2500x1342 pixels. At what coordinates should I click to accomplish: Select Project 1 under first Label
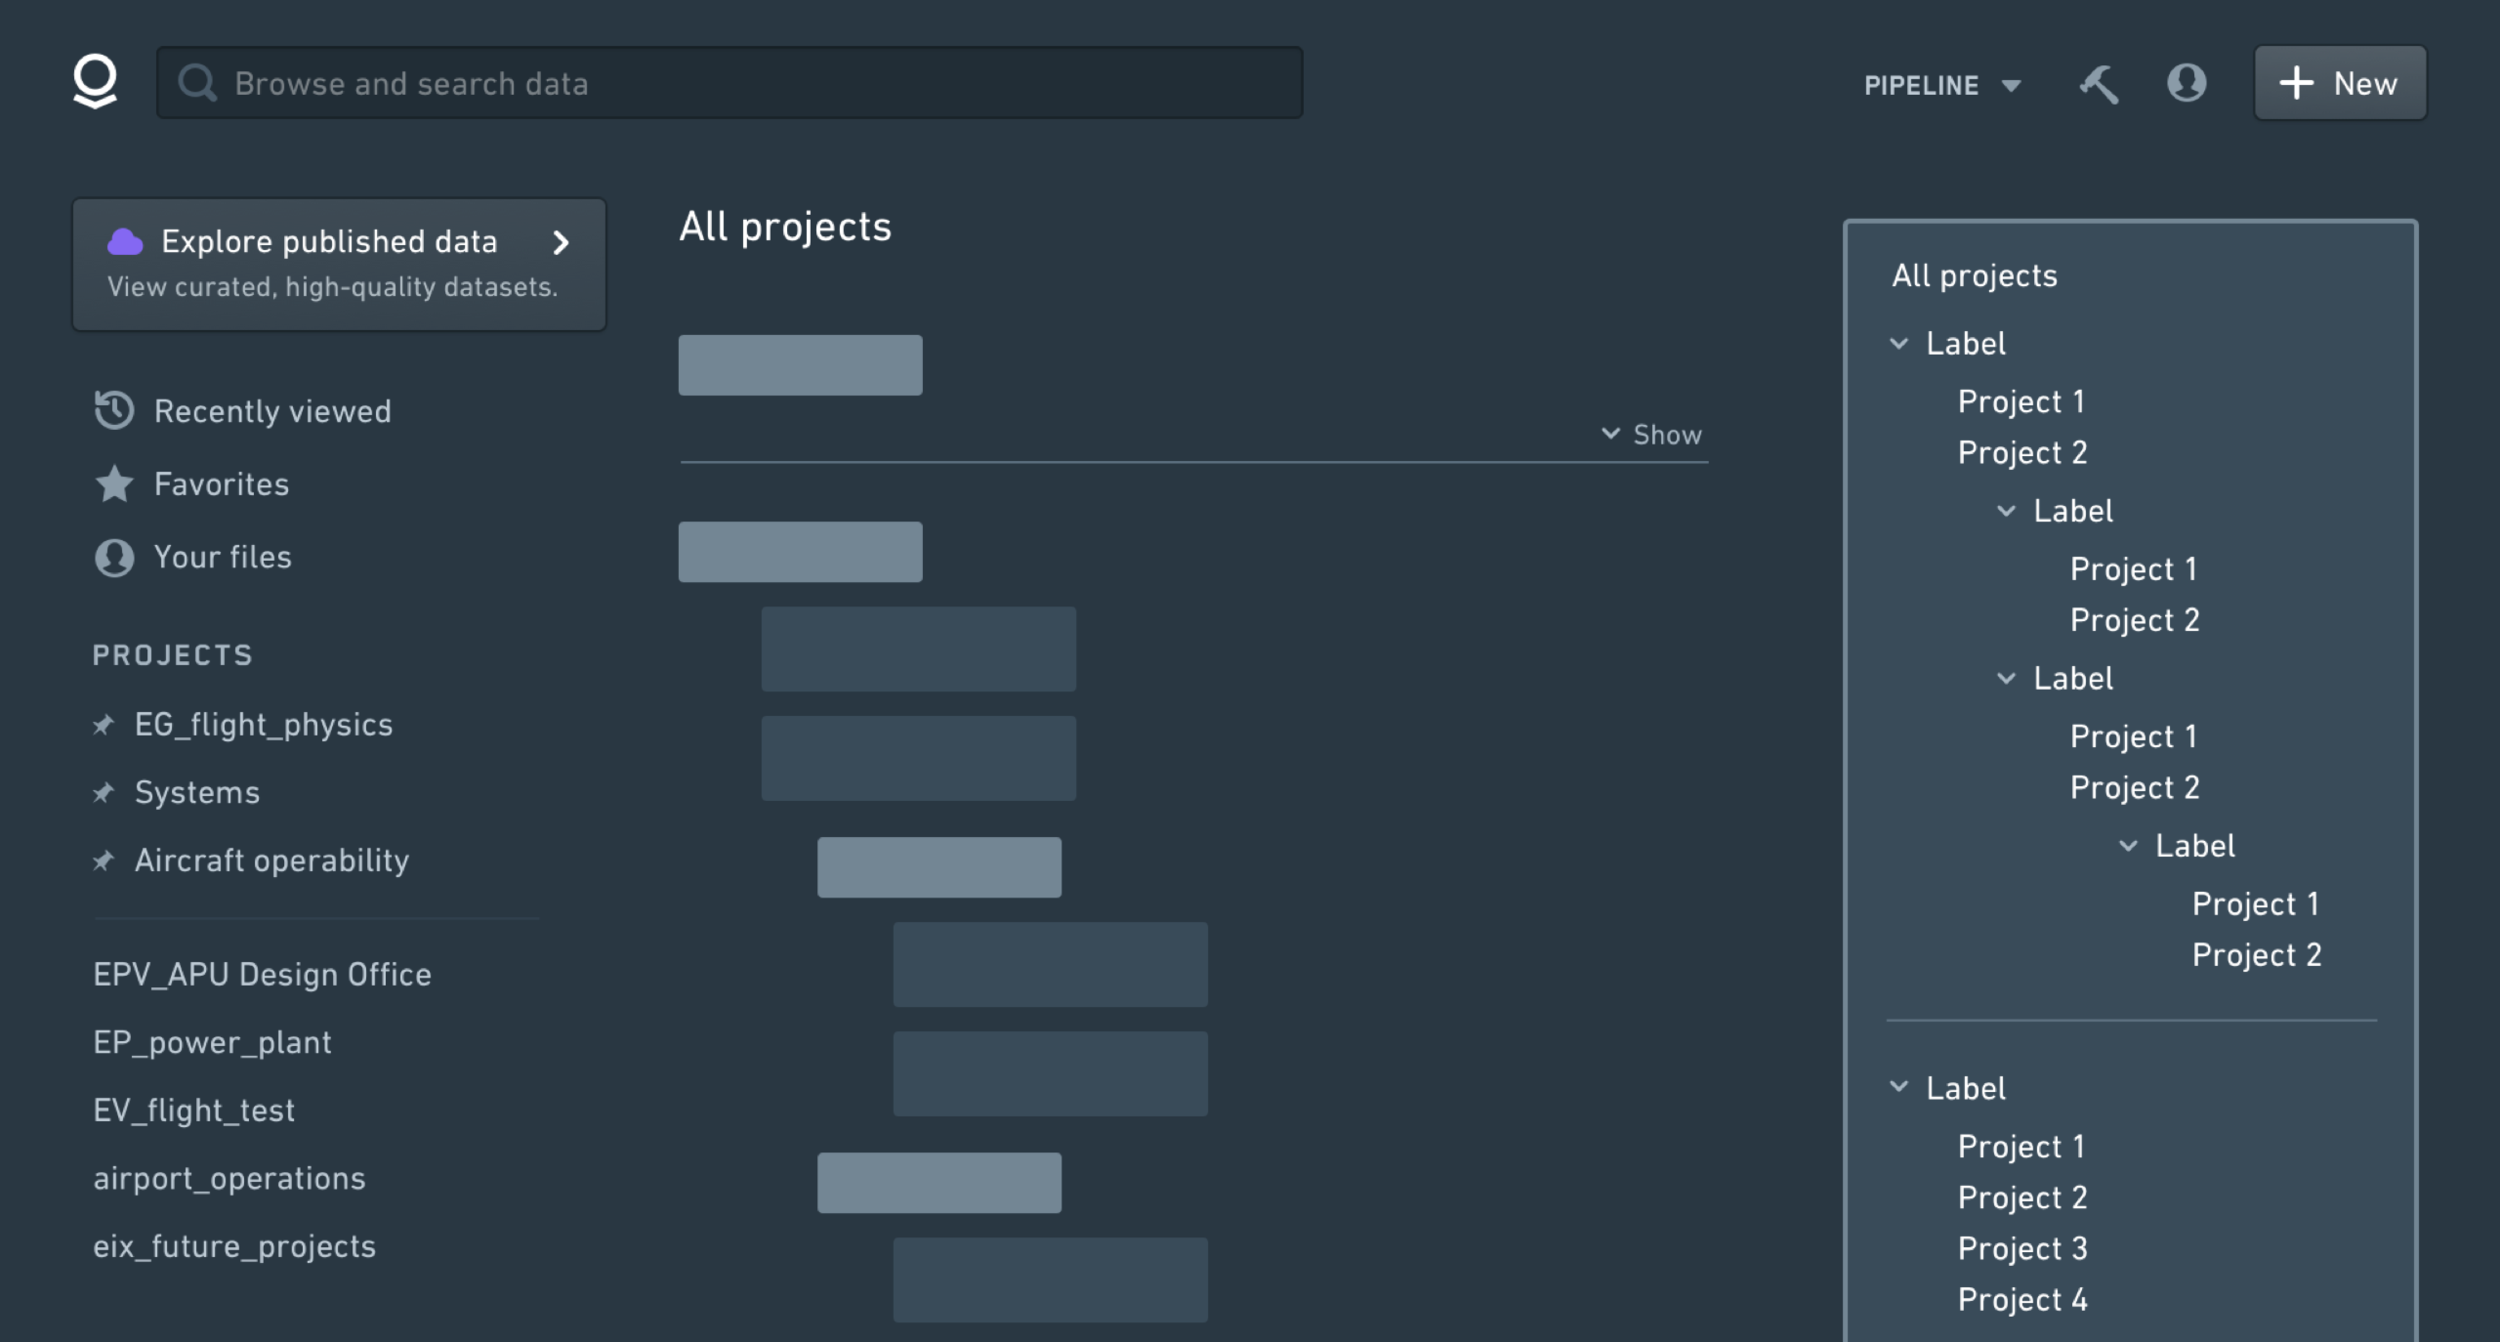coord(2021,402)
